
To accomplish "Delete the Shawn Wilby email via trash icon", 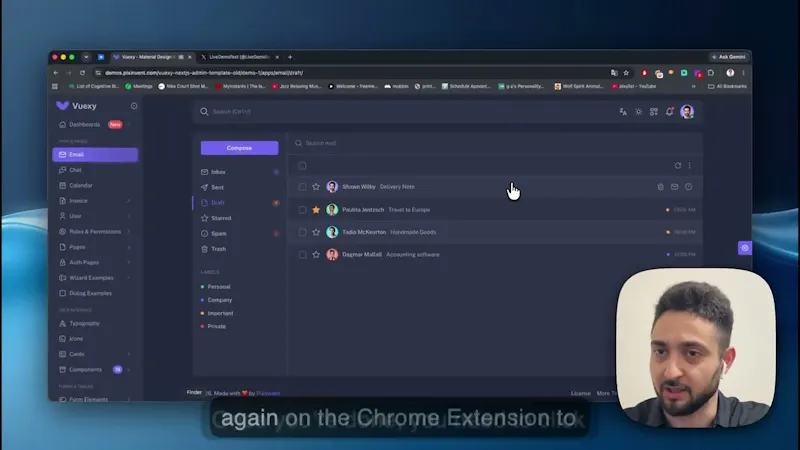I will pyautogui.click(x=661, y=187).
